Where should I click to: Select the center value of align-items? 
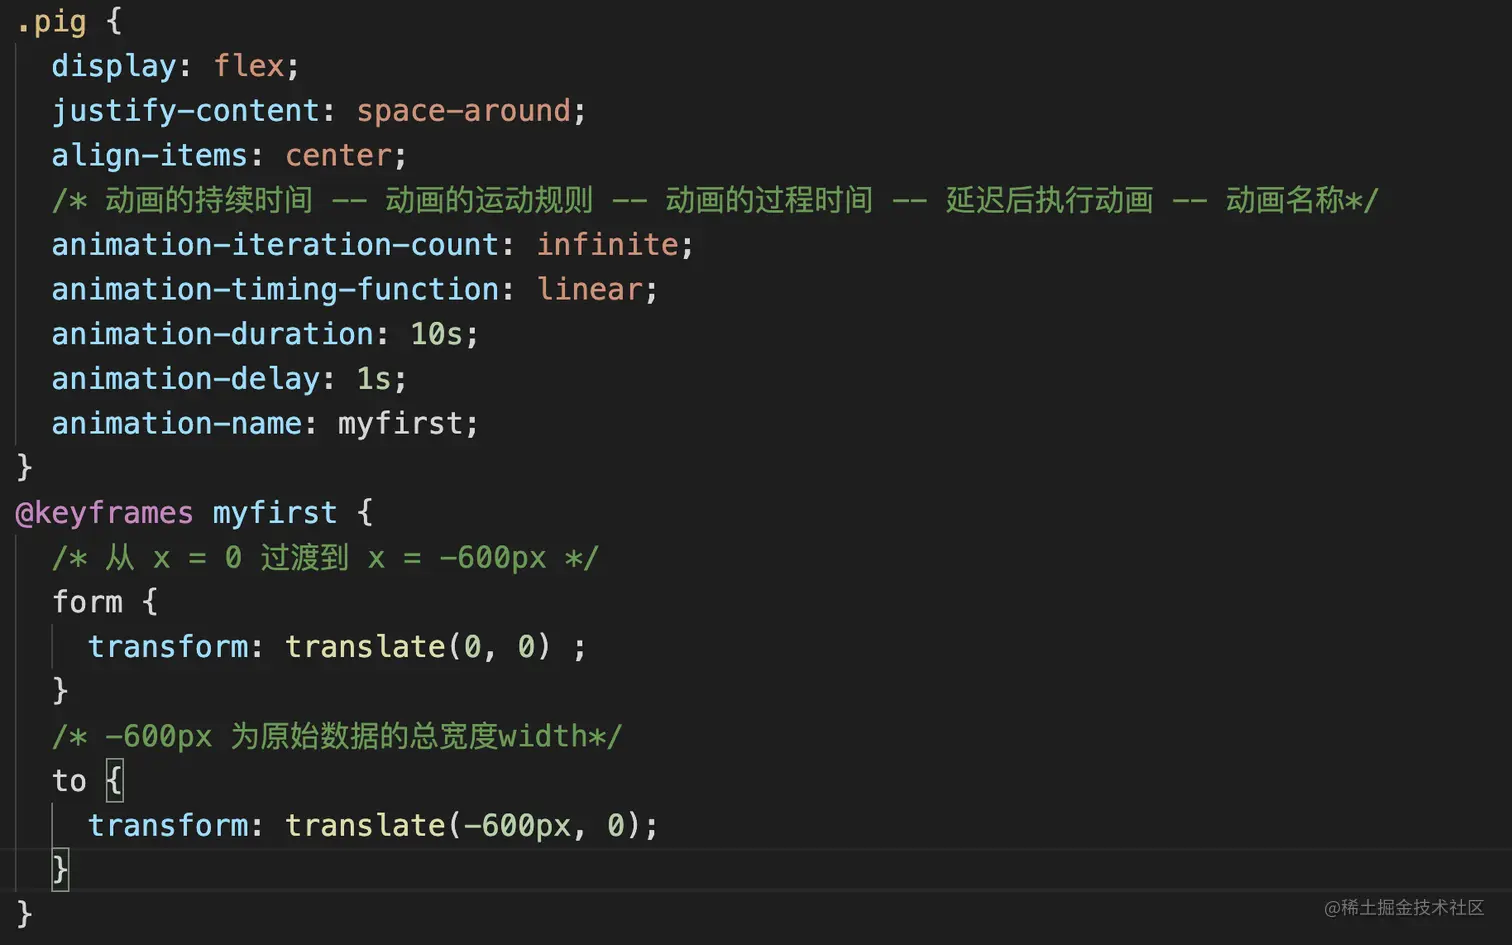[338, 155]
